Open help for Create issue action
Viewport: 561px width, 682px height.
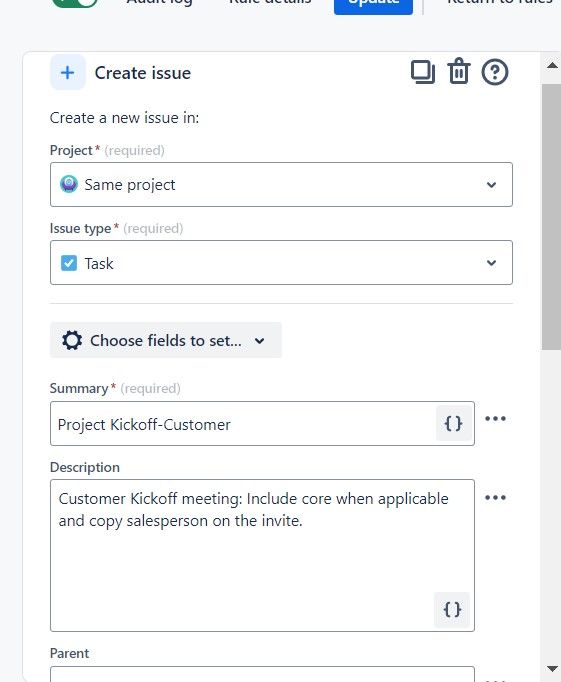494,72
